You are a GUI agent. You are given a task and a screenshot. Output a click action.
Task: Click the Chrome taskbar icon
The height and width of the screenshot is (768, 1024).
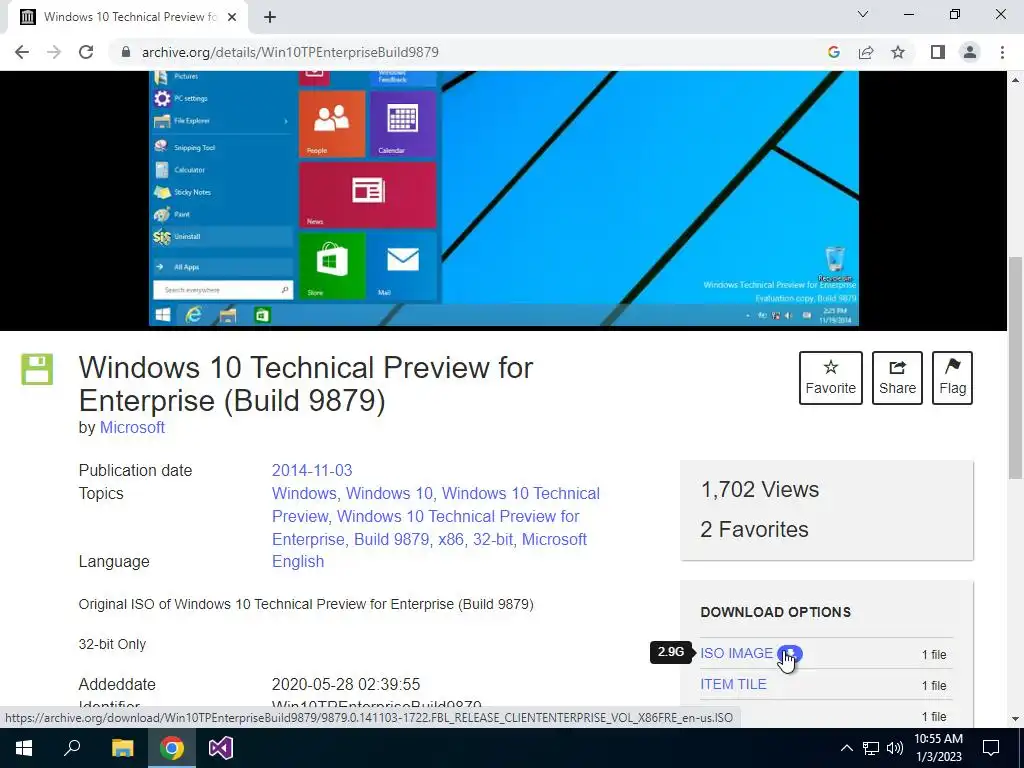coord(172,748)
